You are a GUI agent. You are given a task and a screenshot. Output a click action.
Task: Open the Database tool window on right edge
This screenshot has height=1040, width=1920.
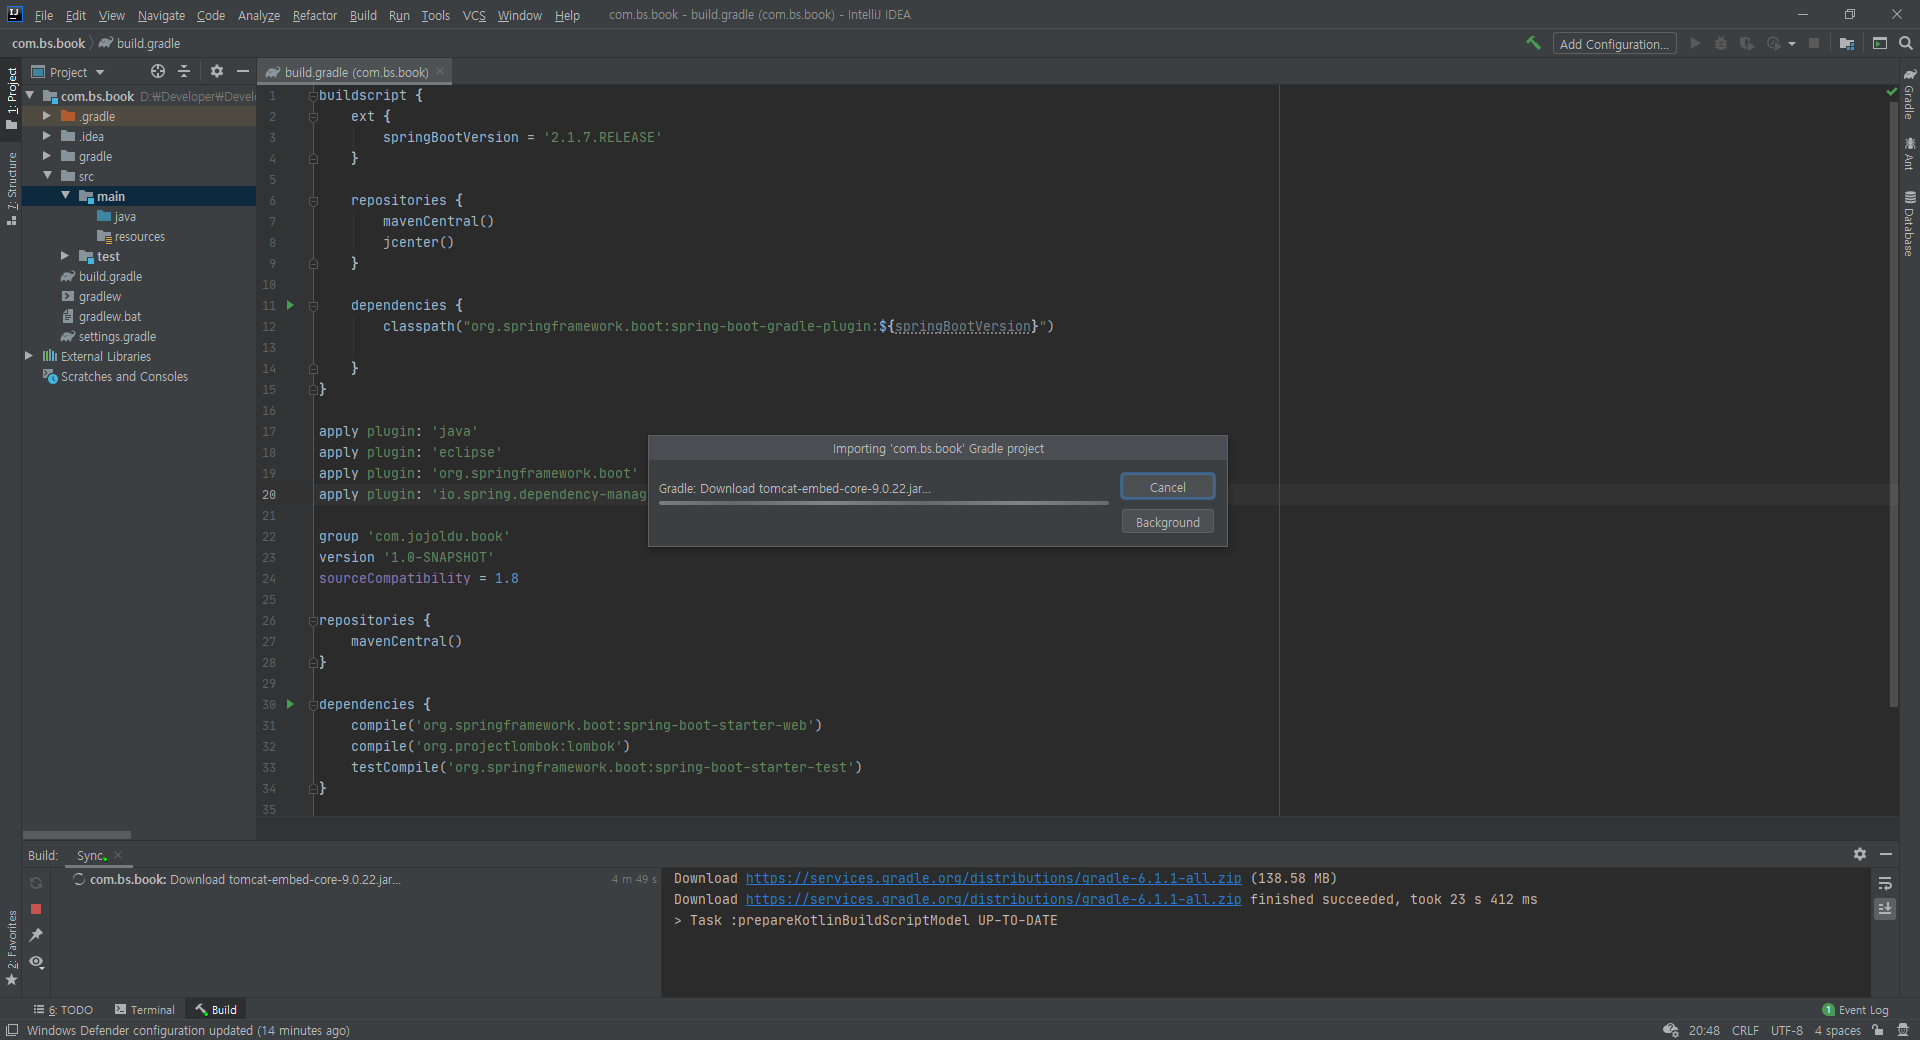coord(1909,223)
